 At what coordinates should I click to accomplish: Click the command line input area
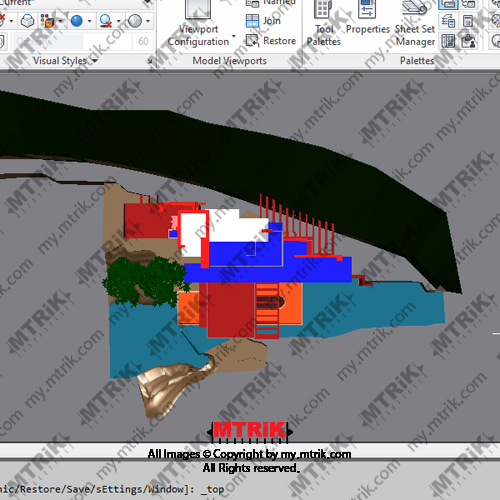pyautogui.click(x=250, y=489)
